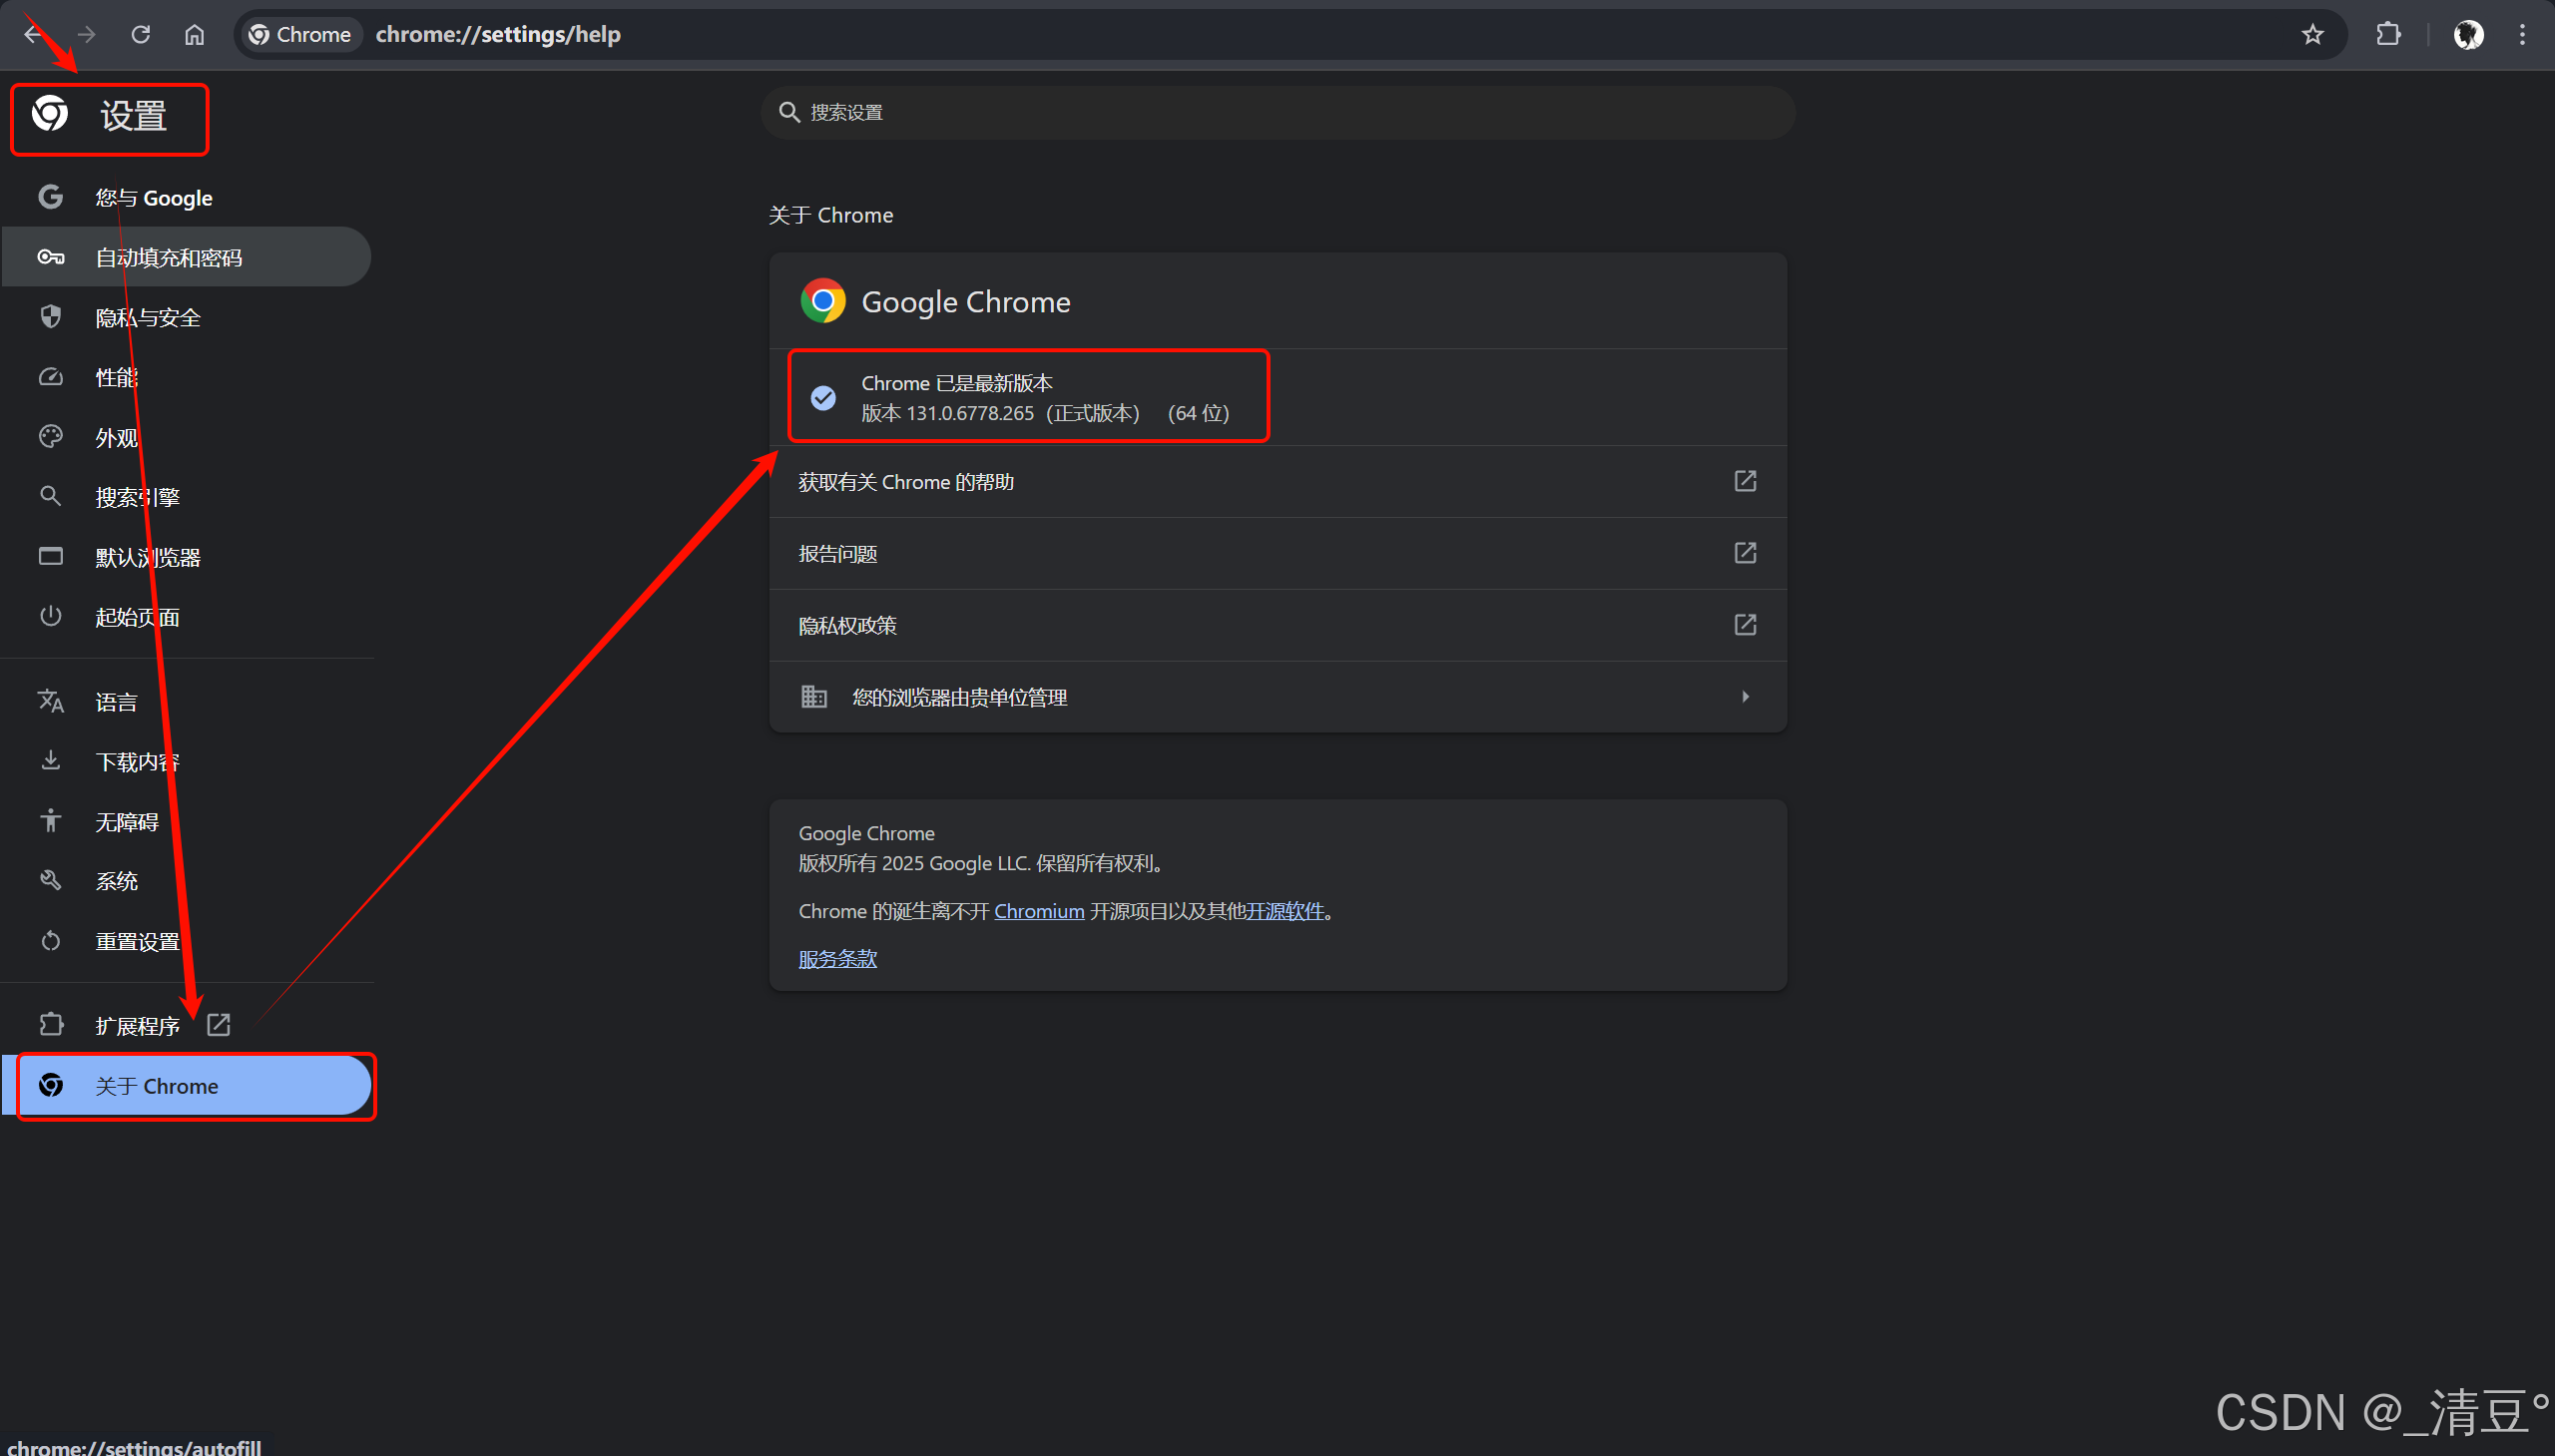This screenshot has height=1456, width=2555.
Task: Open the profile avatar menu
Action: pos(2468,34)
